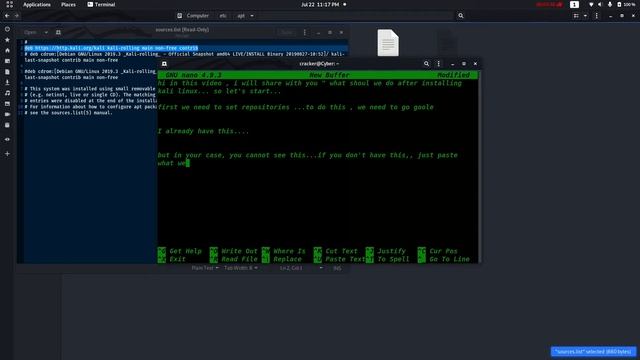640x360 pixels.
Task: Click the workspace indicator number 1
Action: pyautogui.click(x=574, y=4)
